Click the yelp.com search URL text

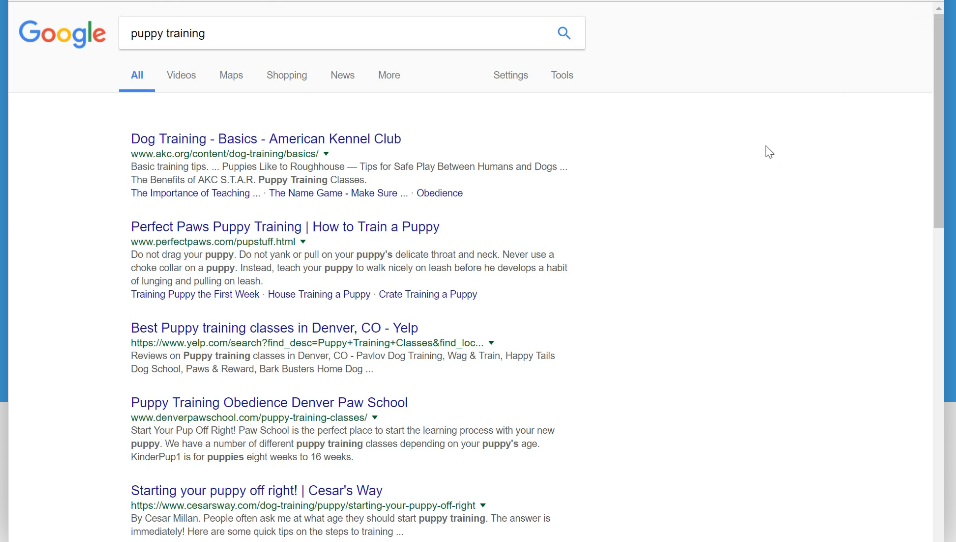pos(307,343)
